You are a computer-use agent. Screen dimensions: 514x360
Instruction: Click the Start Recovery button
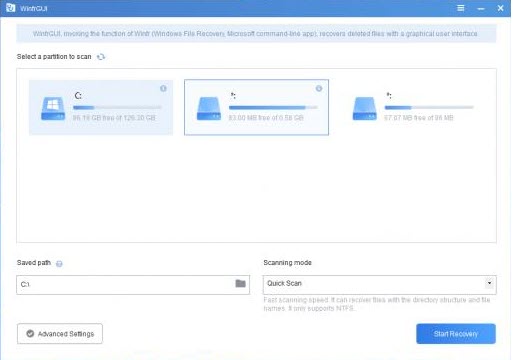click(x=456, y=334)
